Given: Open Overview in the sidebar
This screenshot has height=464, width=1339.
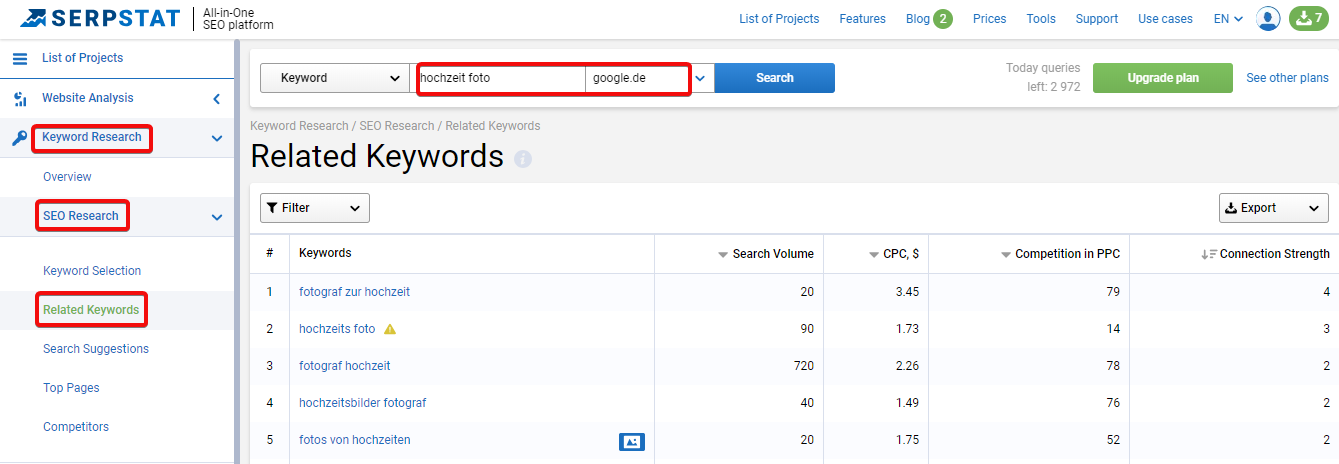Looking at the screenshot, I should click(x=67, y=177).
